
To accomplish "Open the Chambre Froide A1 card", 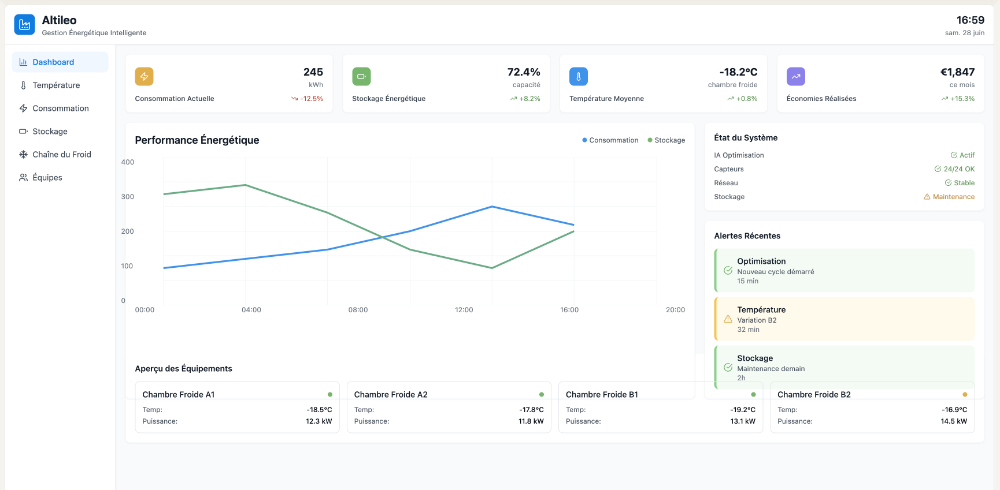I will (x=237, y=407).
